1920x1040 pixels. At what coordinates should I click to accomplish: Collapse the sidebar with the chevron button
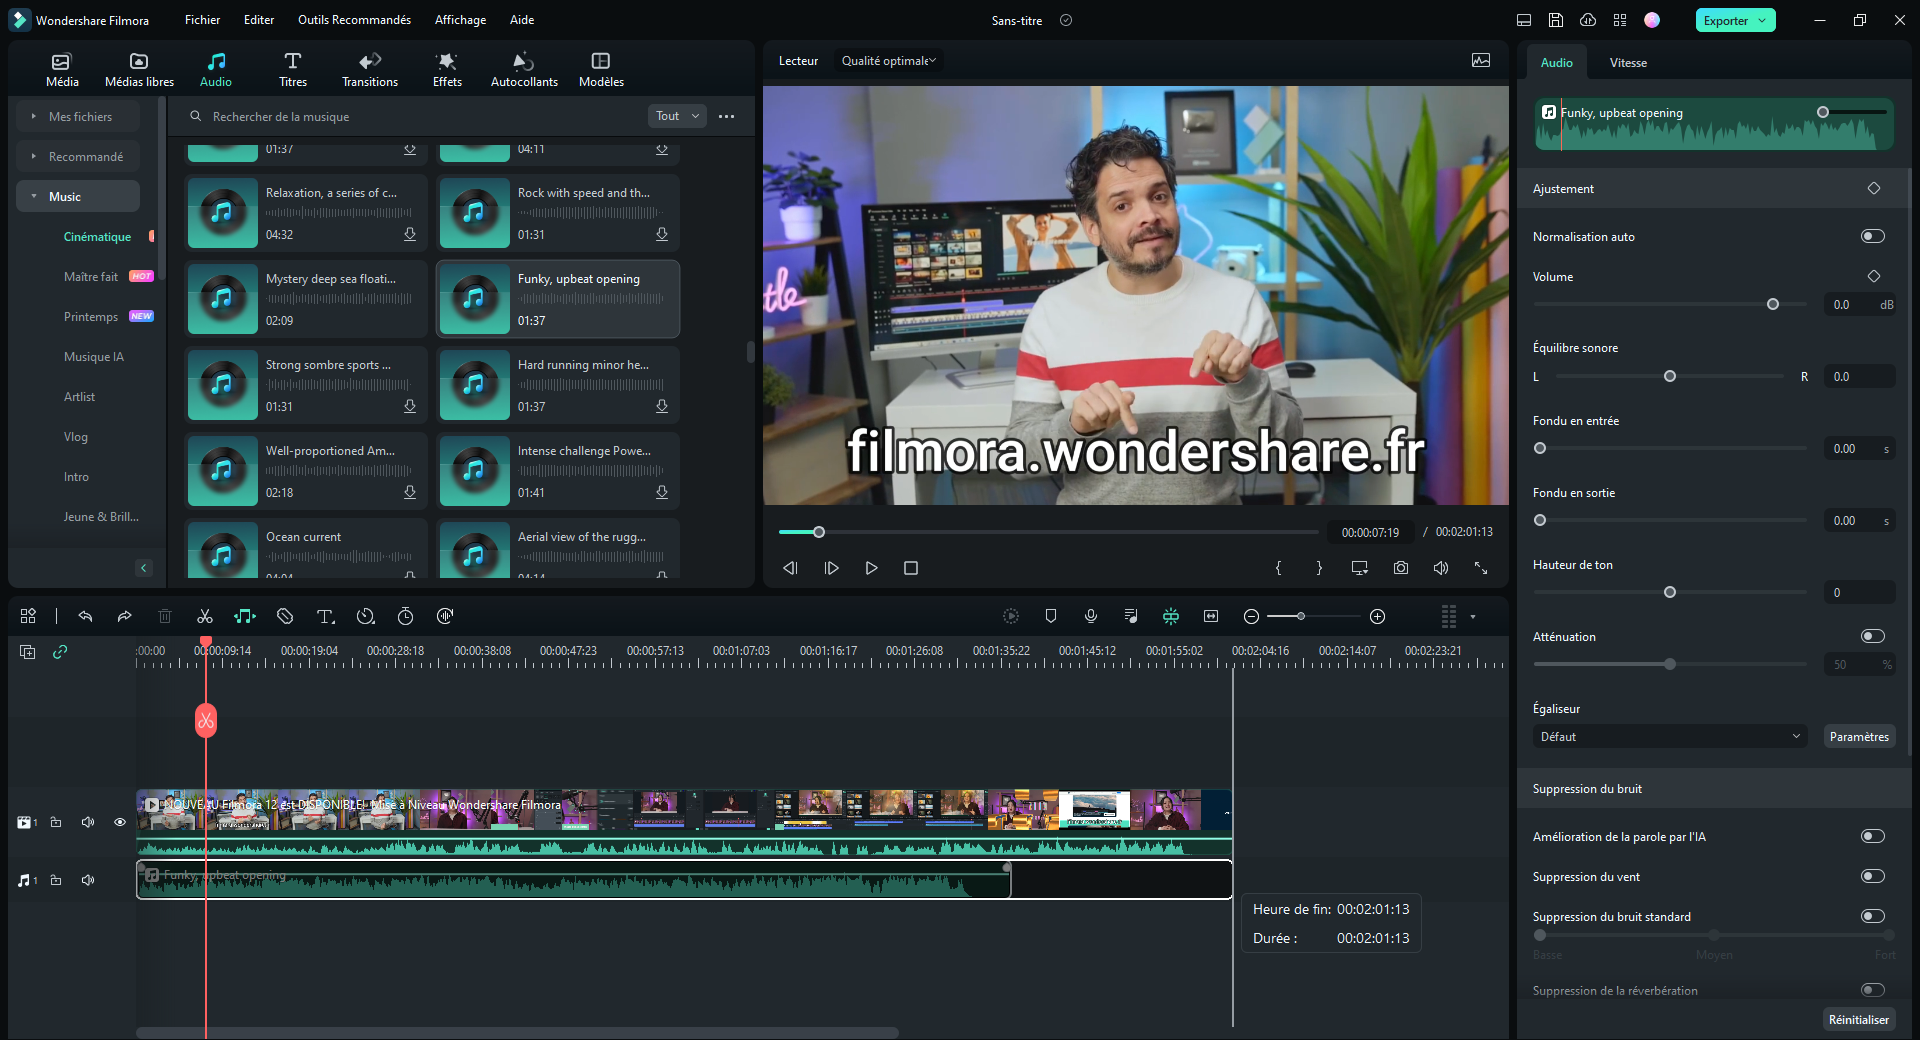(x=143, y=568)
